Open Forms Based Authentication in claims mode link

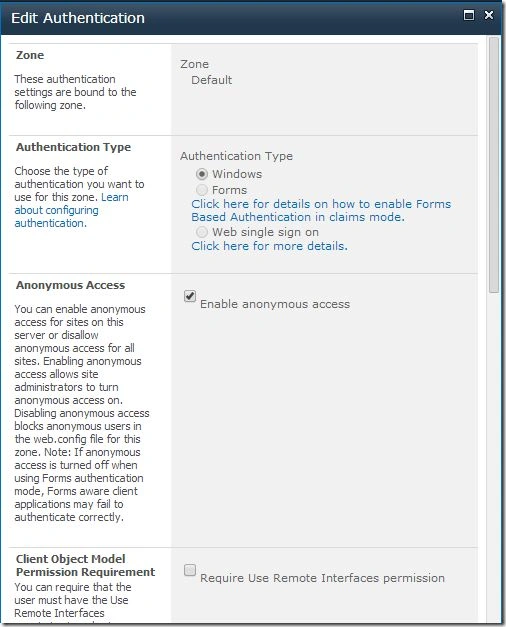321,210
